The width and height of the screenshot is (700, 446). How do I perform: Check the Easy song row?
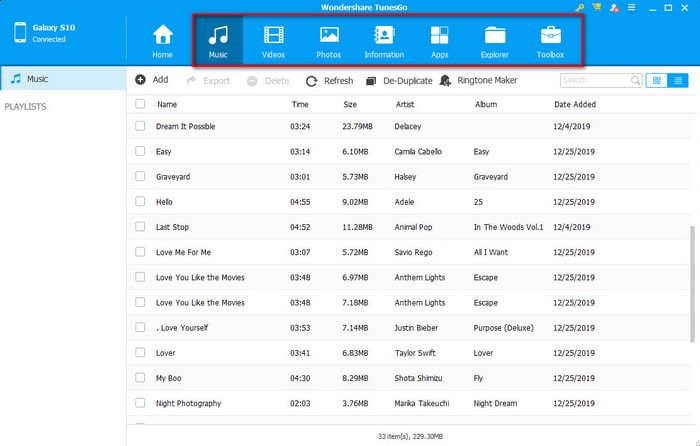pos(140,151)
